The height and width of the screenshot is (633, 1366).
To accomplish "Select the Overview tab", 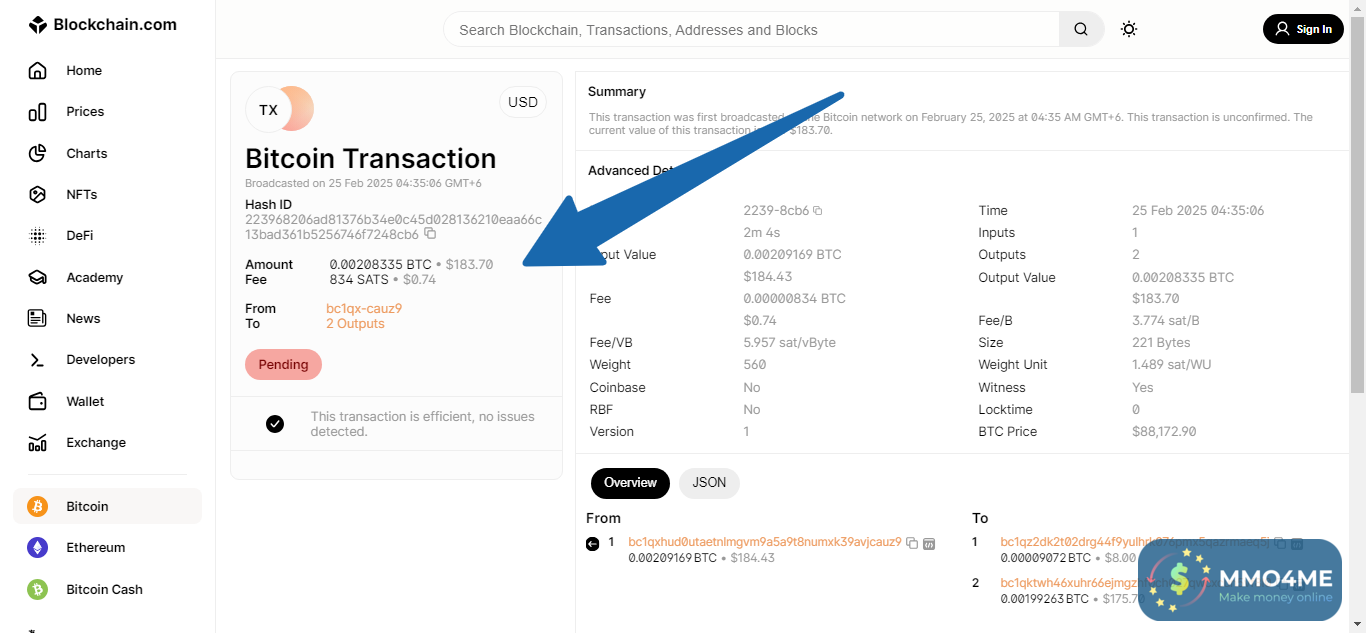I will pyautogui.click(x=630, y=483).
